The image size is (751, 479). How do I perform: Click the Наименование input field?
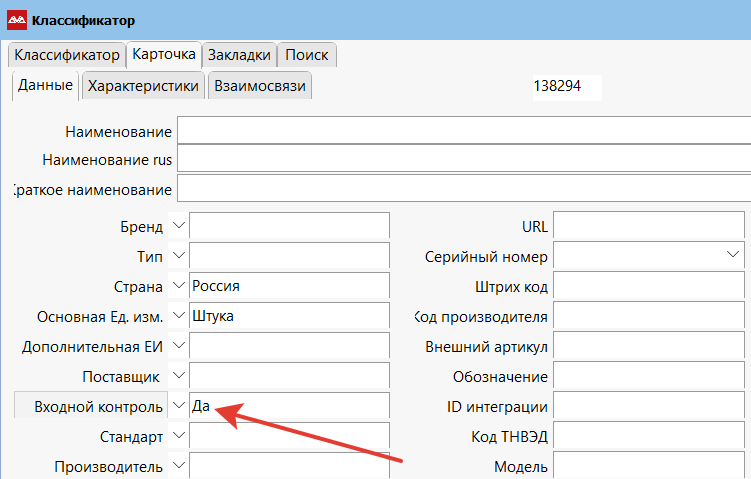463,132
